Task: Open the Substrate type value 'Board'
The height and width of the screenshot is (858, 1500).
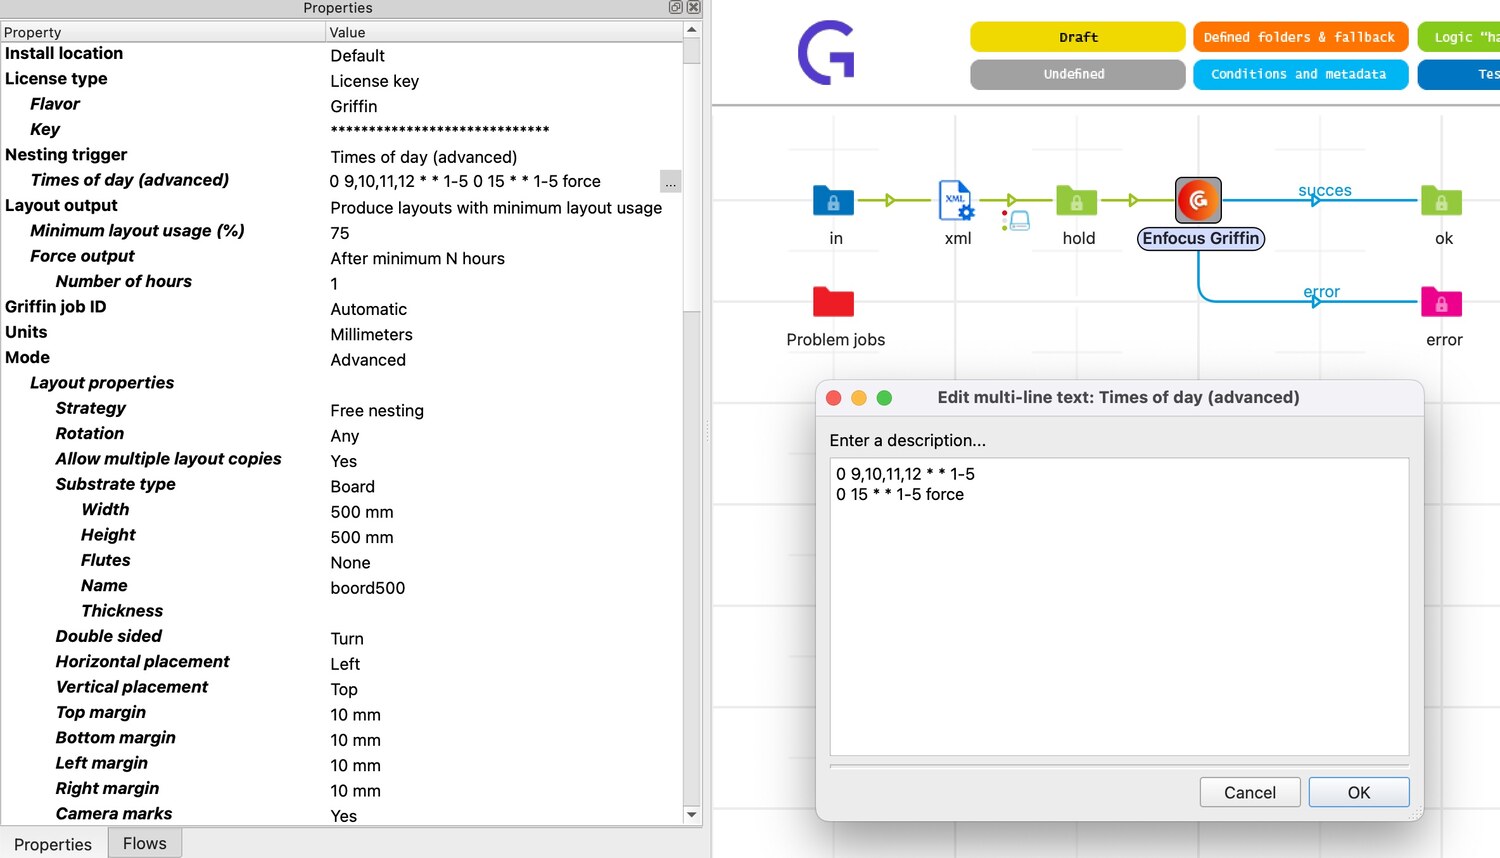Action: coord(352,487)
